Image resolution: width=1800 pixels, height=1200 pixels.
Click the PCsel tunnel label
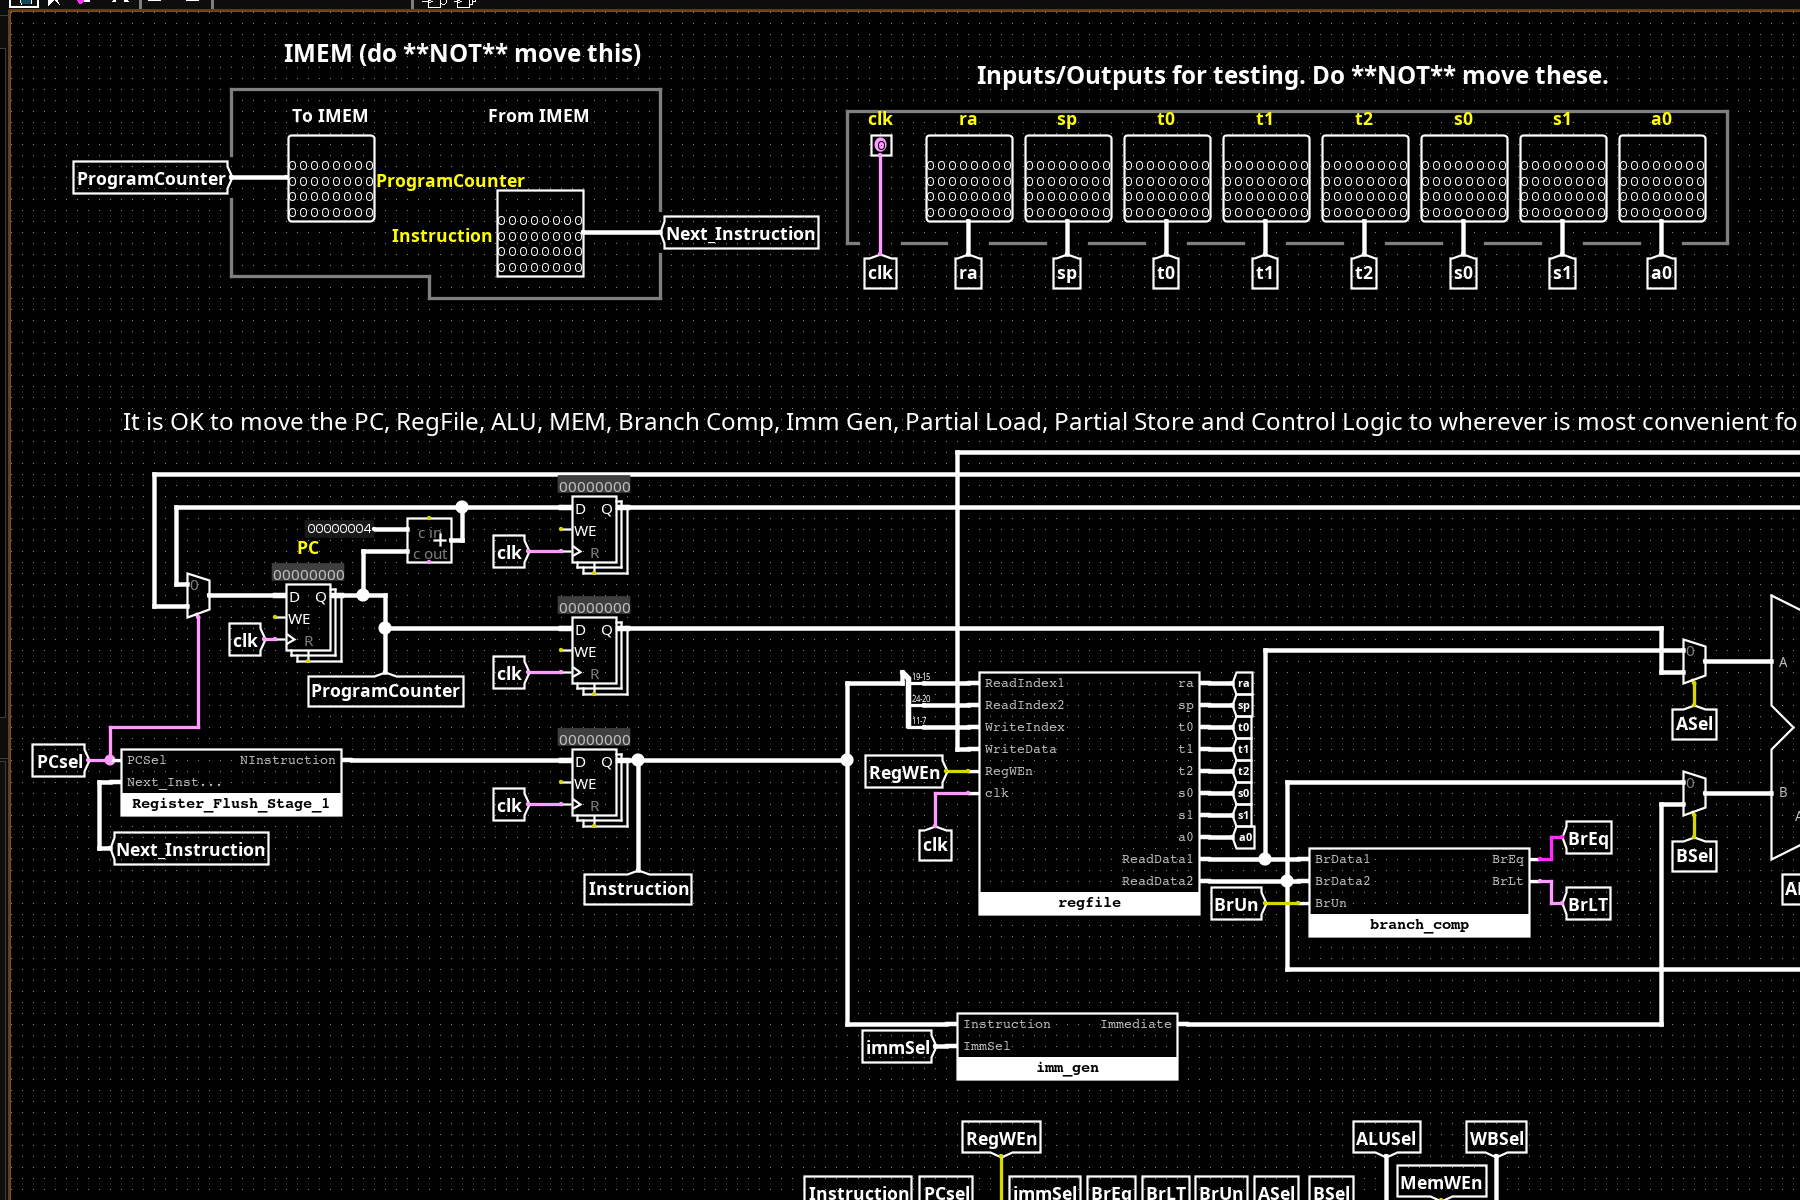click(60, 761)
